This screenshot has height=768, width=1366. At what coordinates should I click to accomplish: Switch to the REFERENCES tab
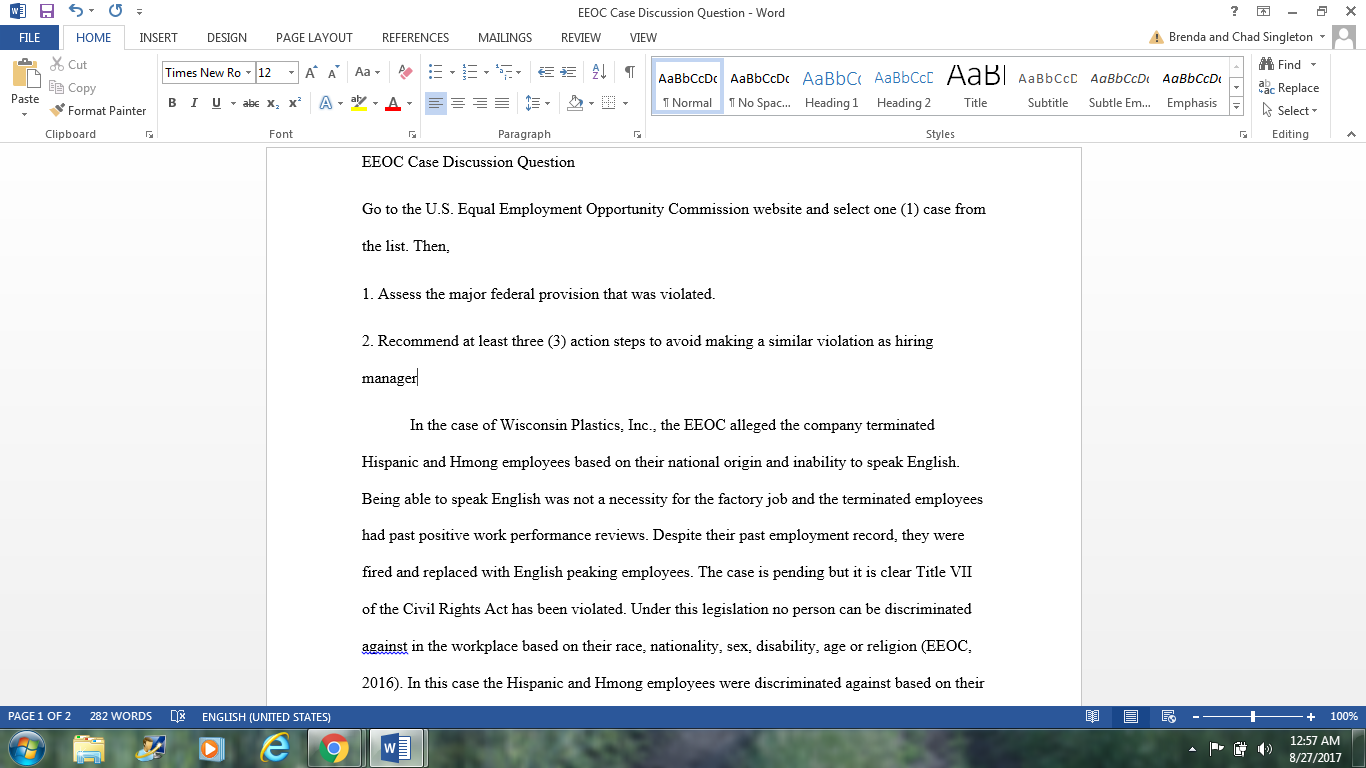pos(415,38)
